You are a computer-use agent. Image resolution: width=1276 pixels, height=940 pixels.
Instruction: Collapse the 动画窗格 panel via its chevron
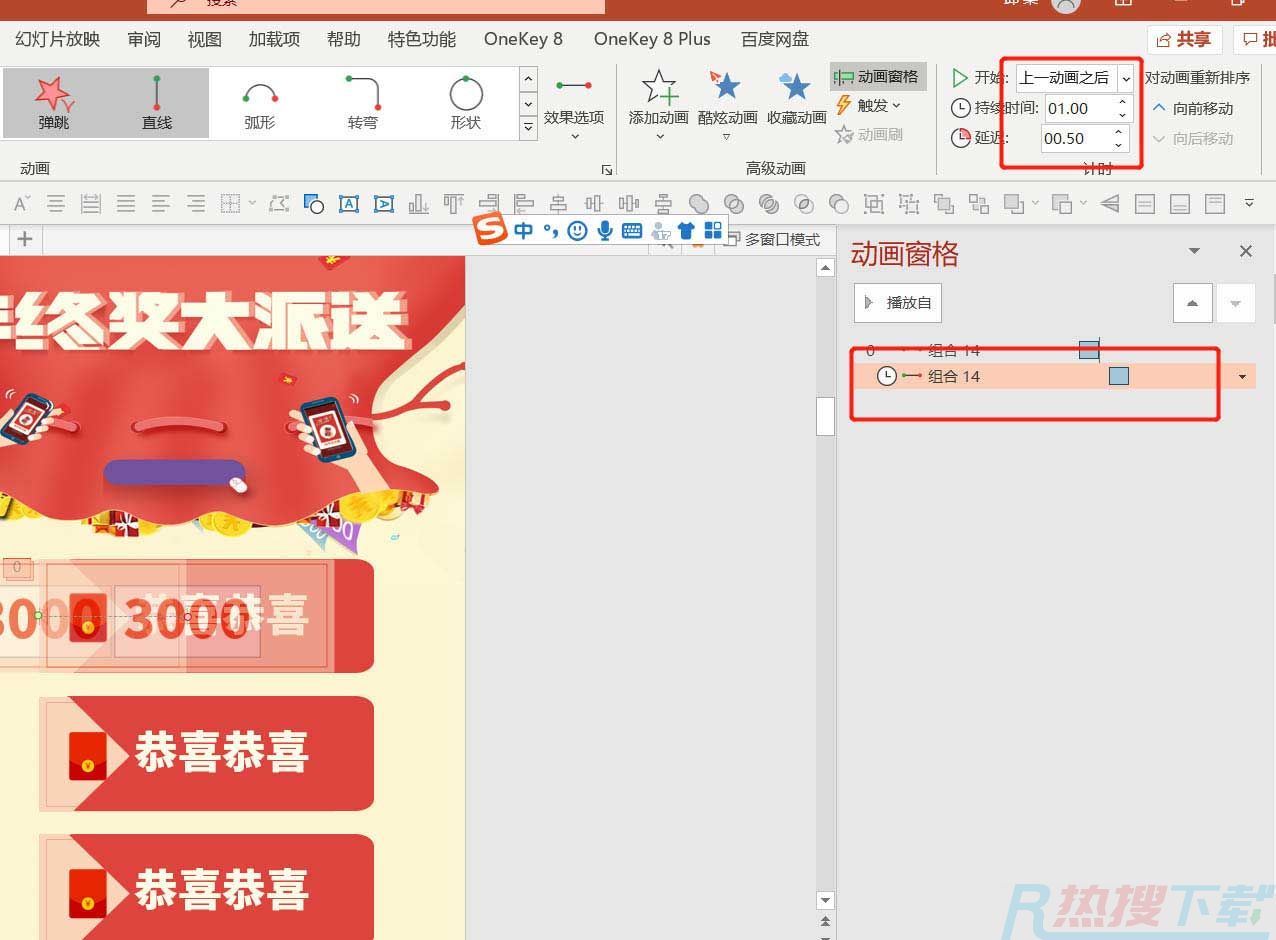click(1194, 251)
